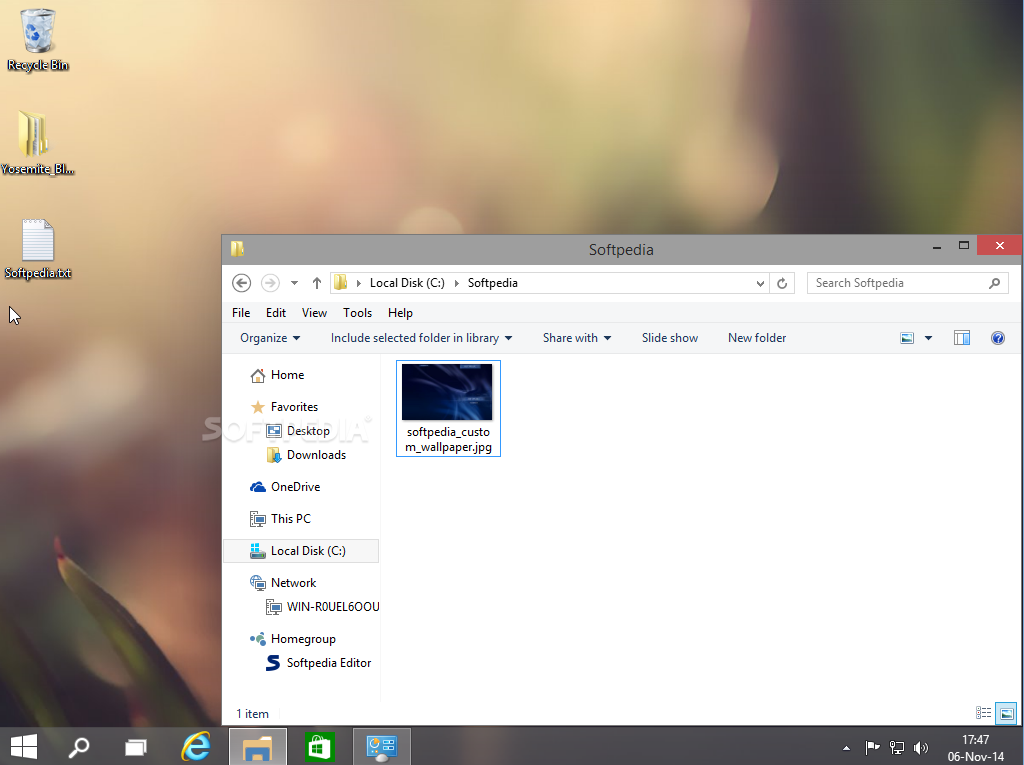The height and width of the screenshot is (765, 1024).
Task: Open the Windows Start button
Action: (x=24, y=746)
